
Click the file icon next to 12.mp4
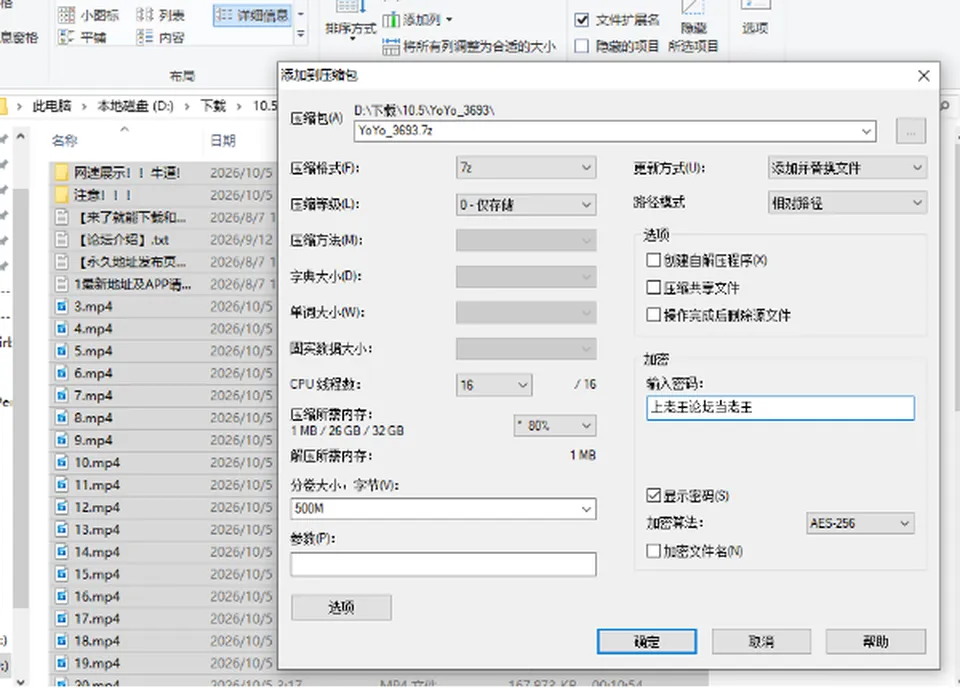61,507
